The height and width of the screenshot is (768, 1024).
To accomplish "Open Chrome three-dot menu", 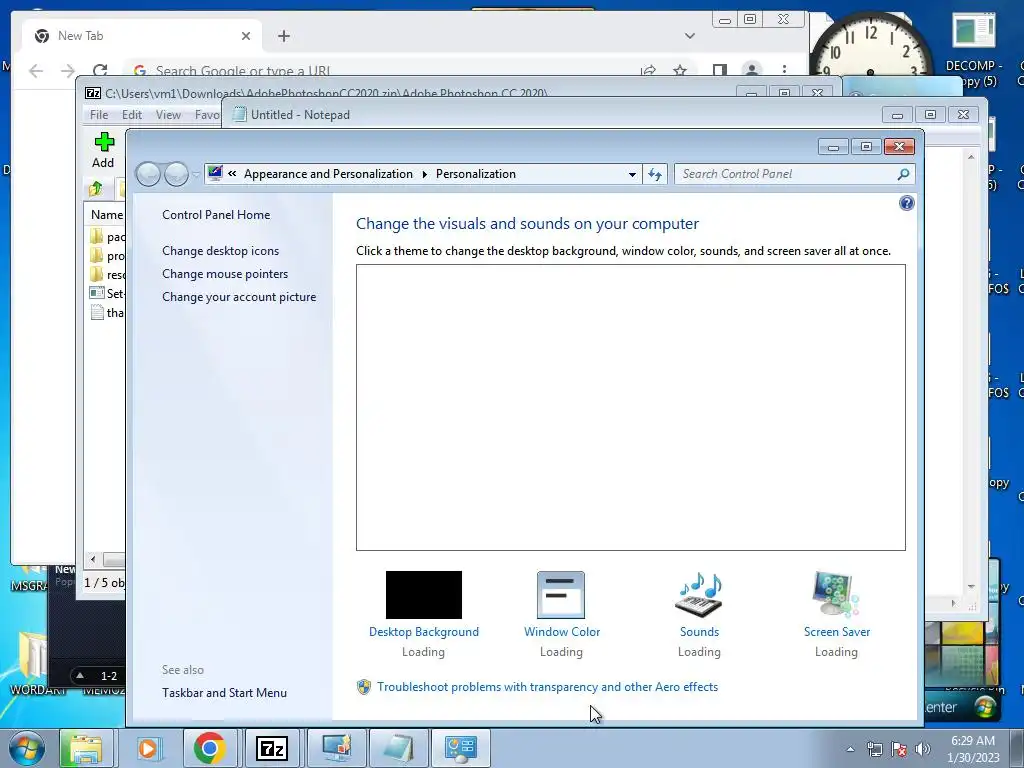I will (784, 70).
